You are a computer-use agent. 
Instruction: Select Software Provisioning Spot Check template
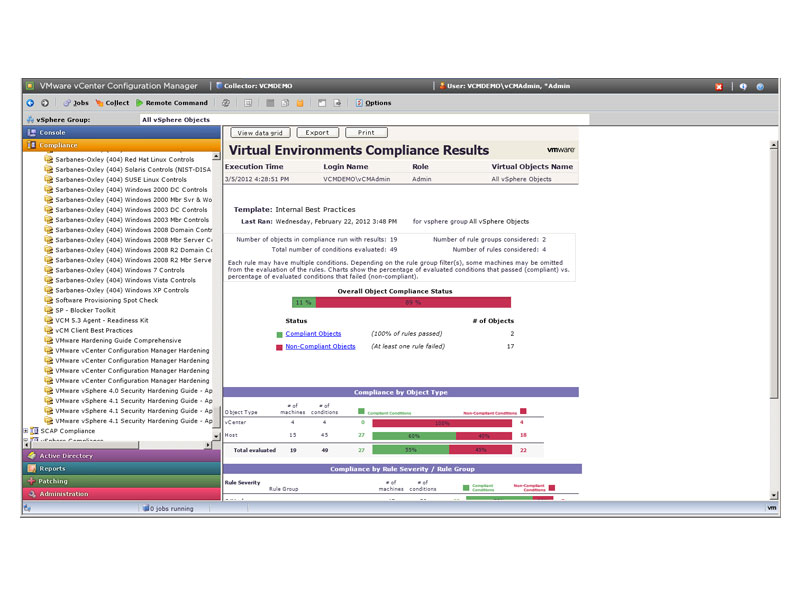(107, 301)
